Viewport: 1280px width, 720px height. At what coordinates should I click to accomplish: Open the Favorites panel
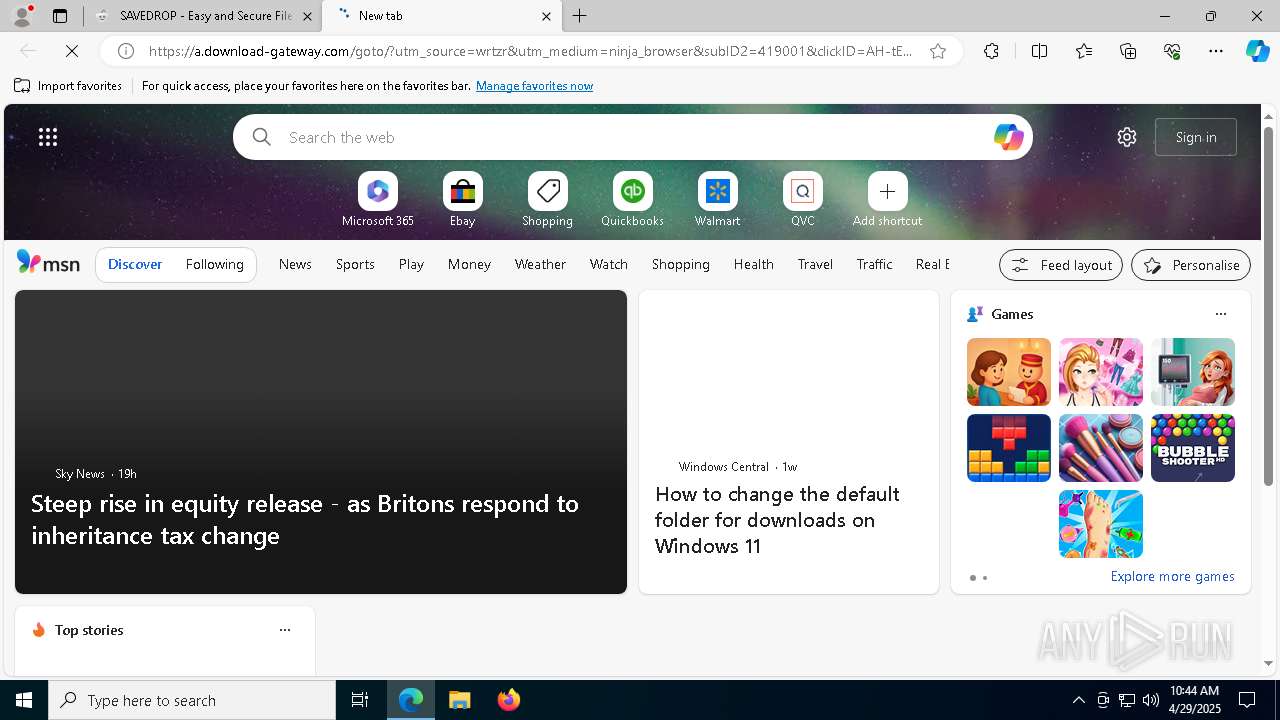1084,51
